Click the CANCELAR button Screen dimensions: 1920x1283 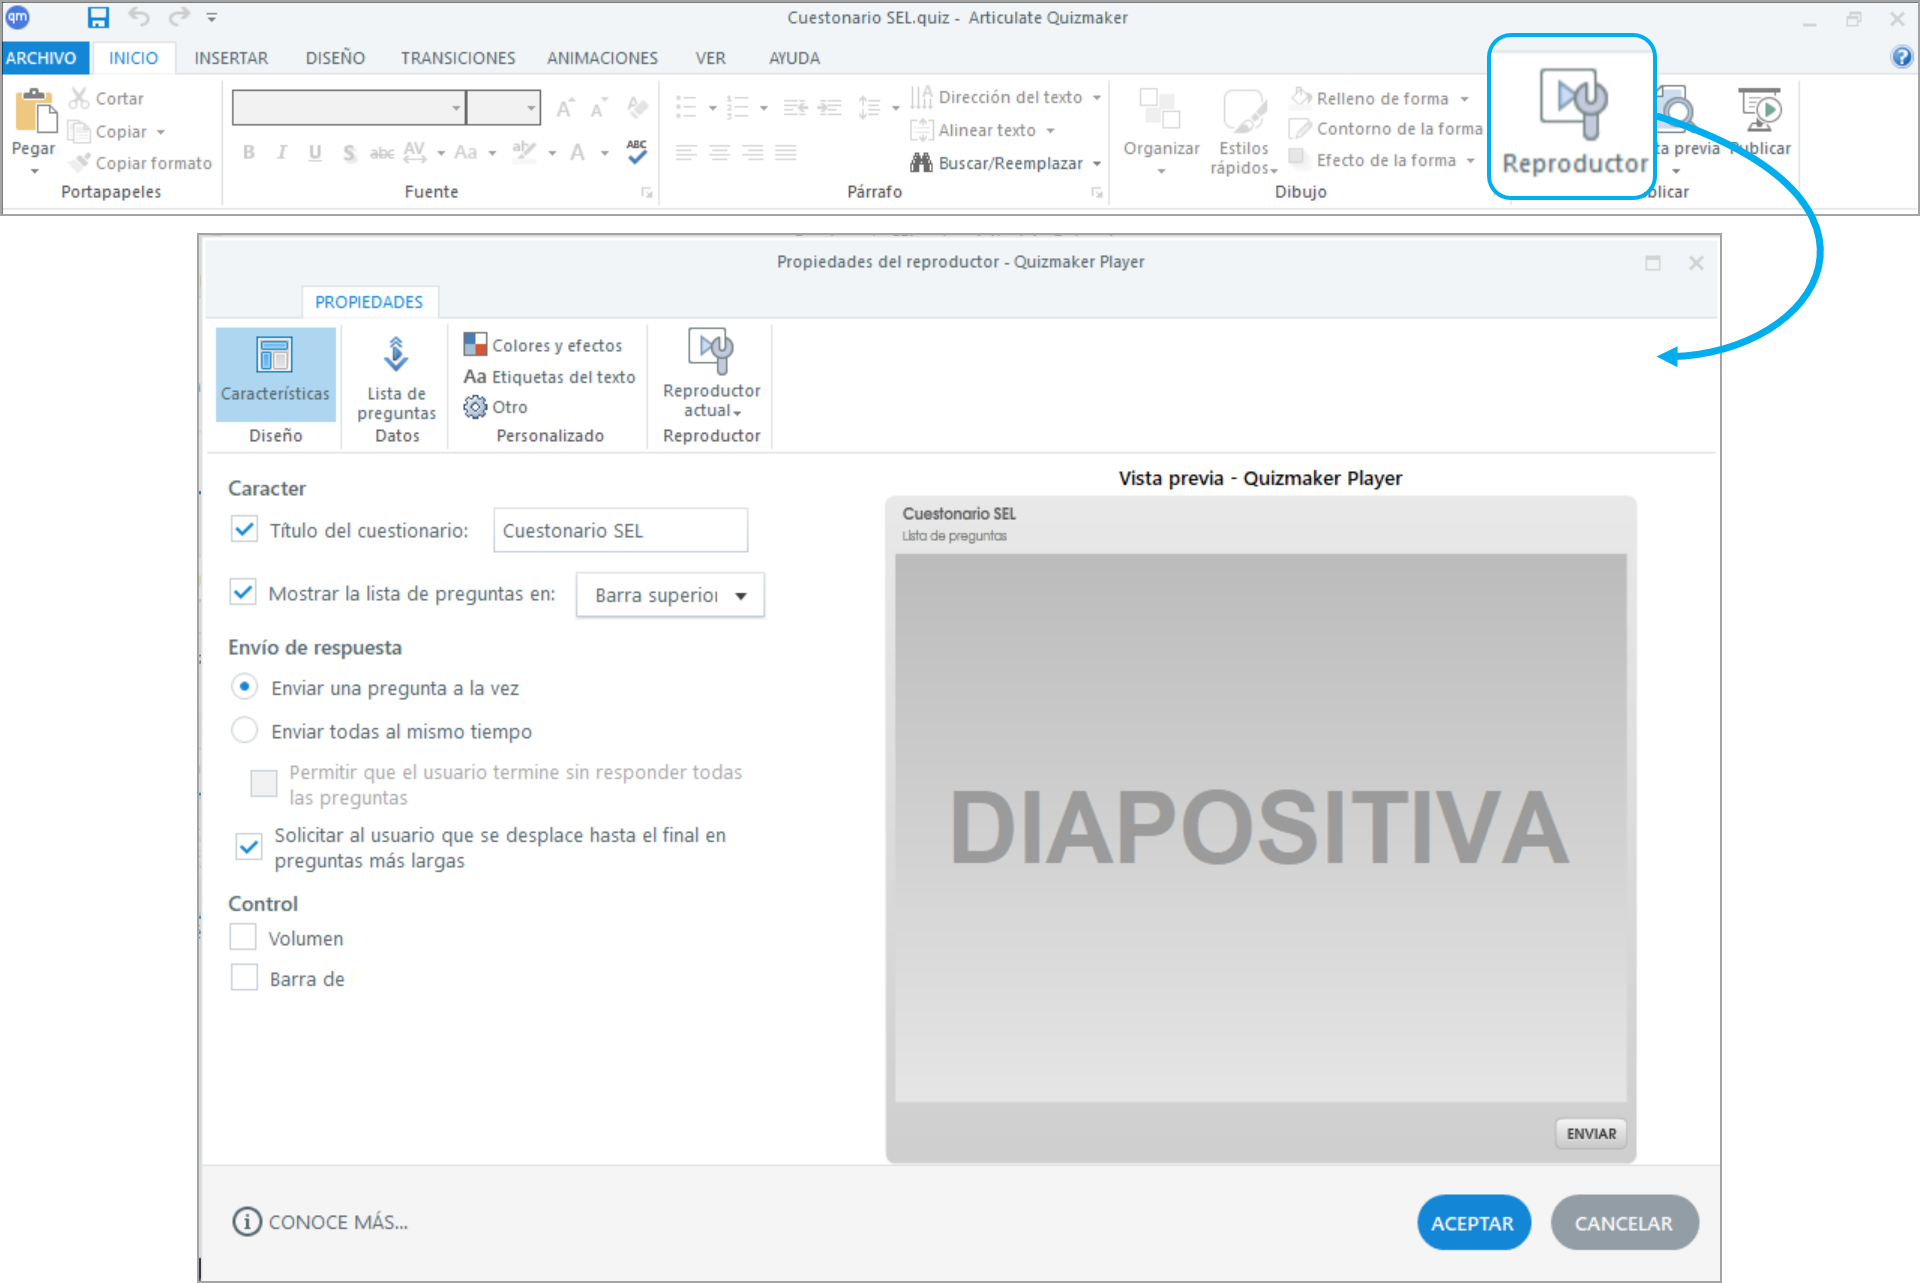[1624, 1222]
